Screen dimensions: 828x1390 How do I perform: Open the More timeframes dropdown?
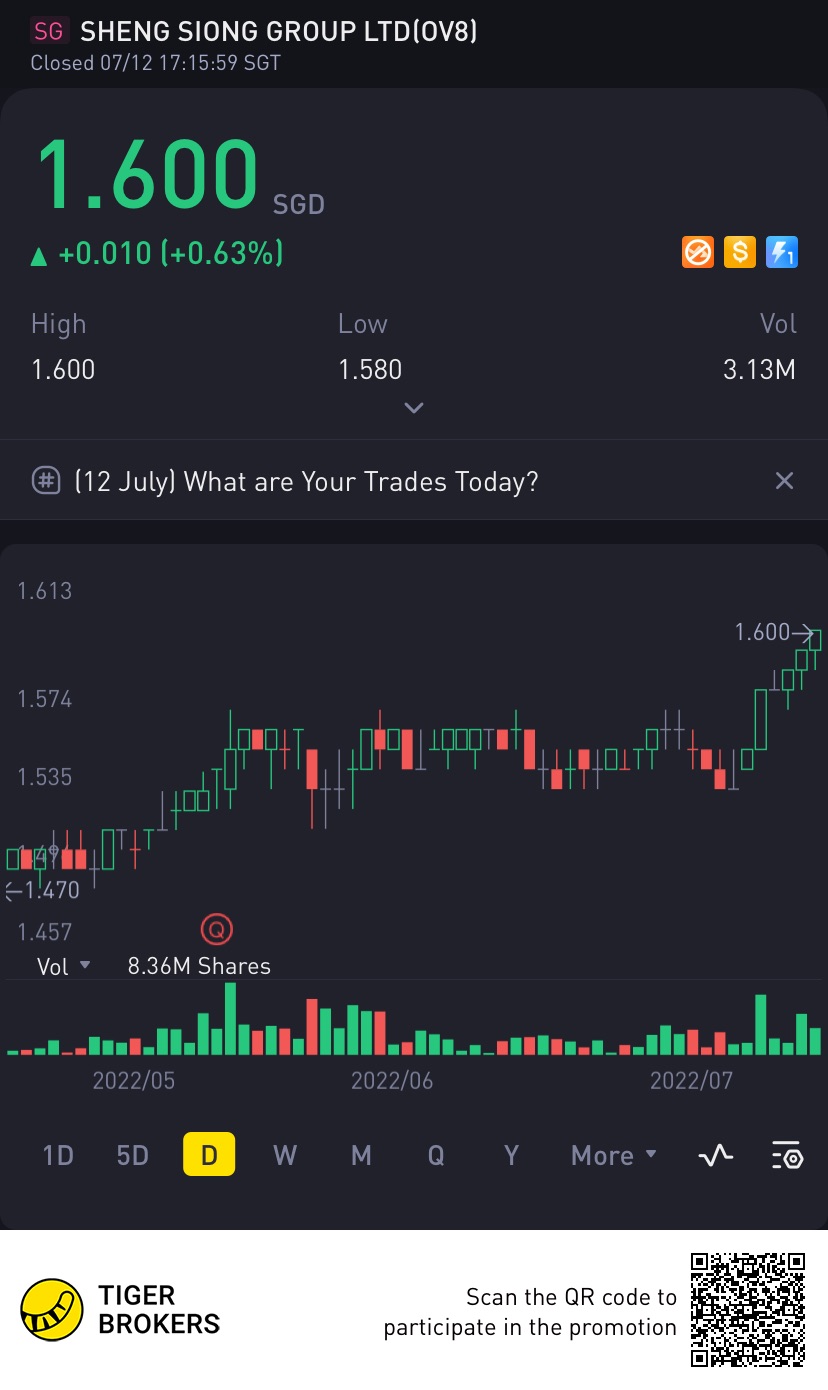(614, 1156)
